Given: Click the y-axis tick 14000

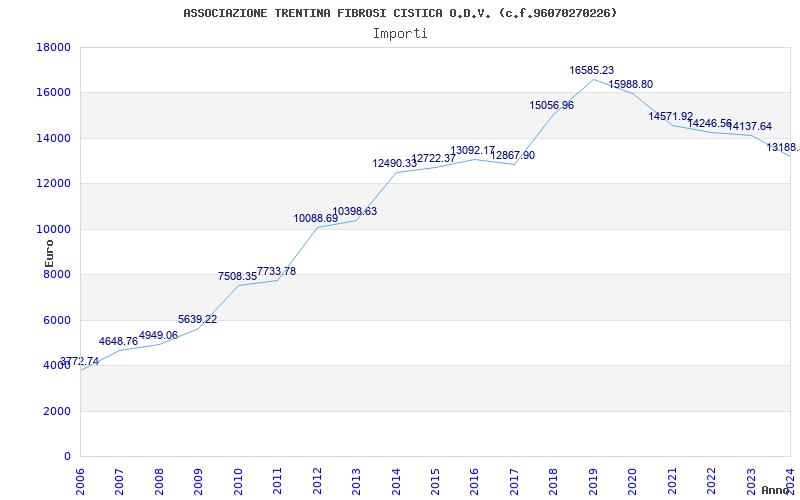Looking at the screenshot, I should pyautogui.click(x=54, y=138).
